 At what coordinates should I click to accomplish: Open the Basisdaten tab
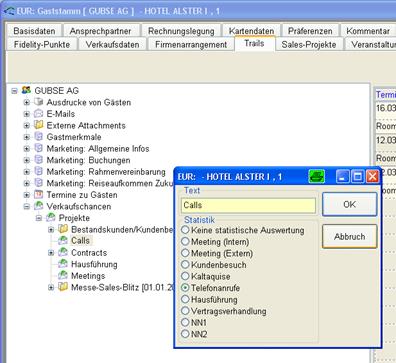[x=34, y=31]
